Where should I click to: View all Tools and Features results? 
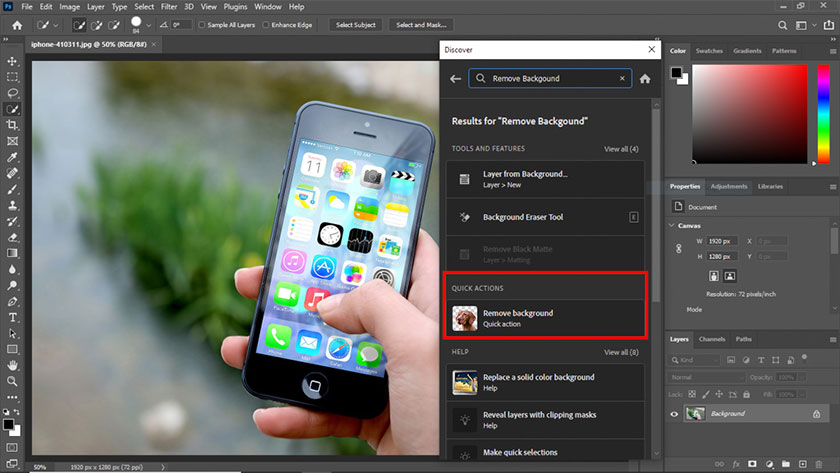621,149
